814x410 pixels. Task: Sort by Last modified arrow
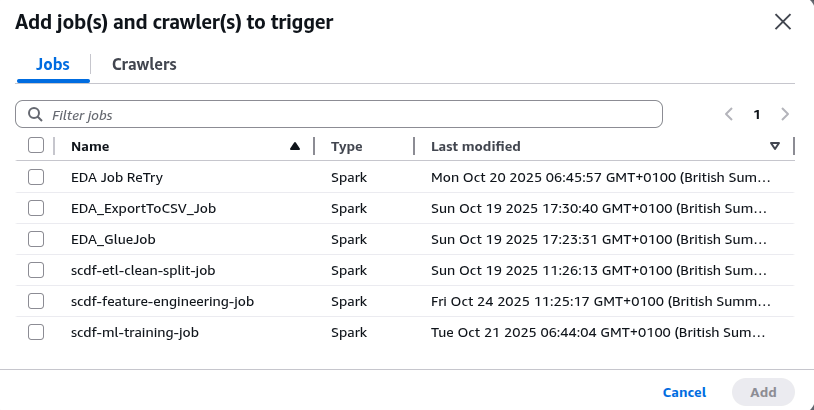click(775, 146)
